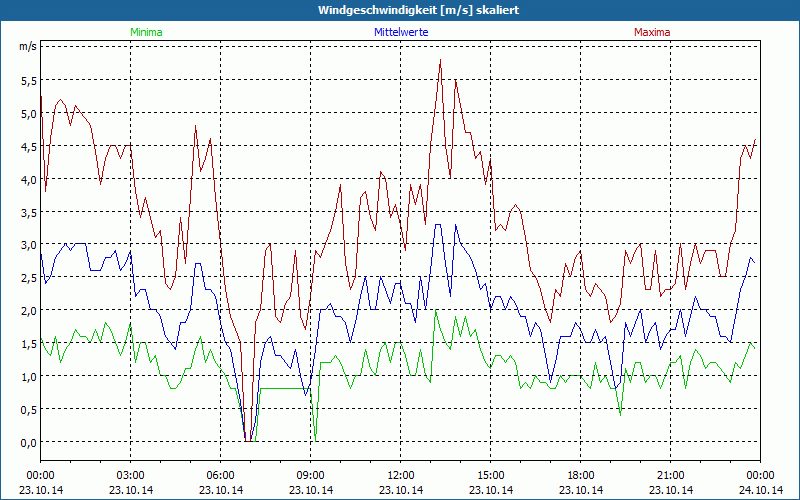Click the '15:00' time axis label
This screenshot has height=500, width=800.
click(491, 476)
